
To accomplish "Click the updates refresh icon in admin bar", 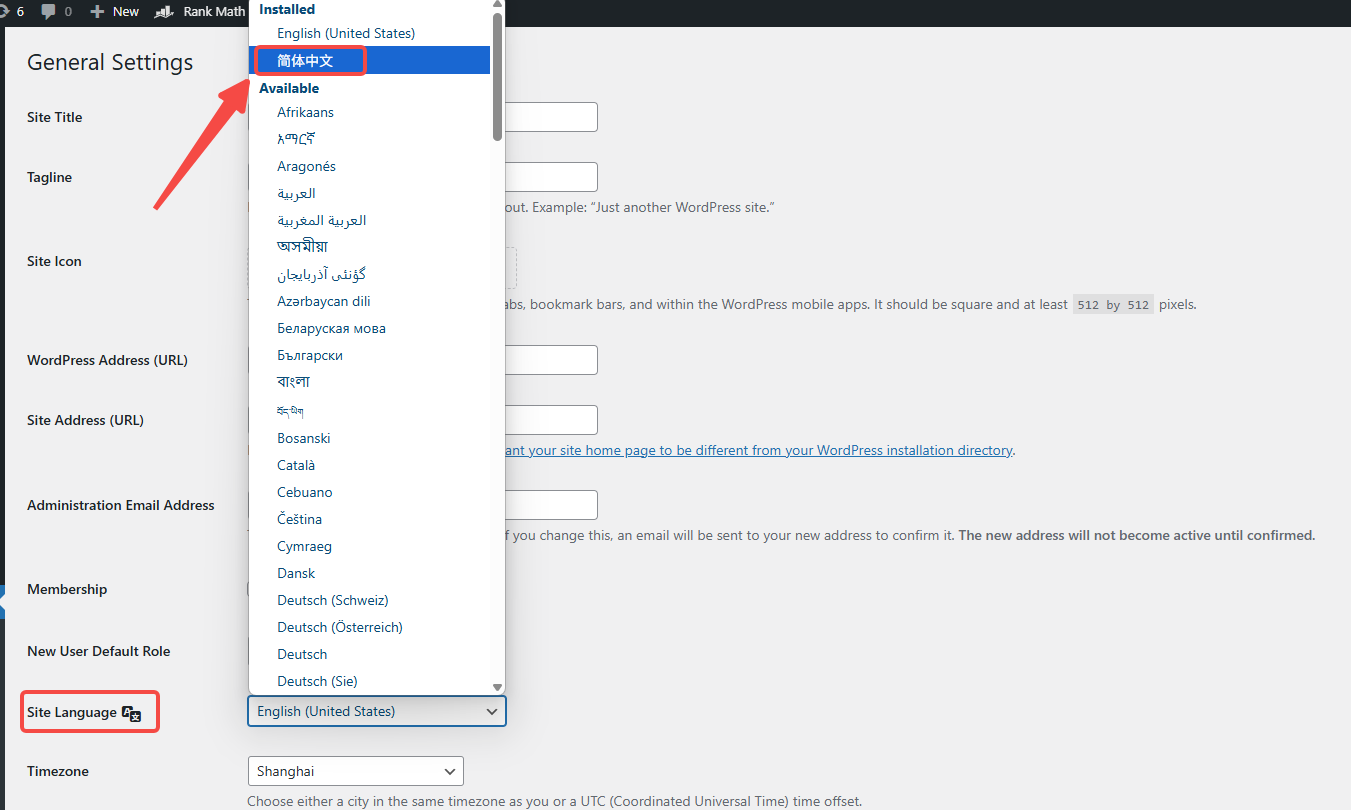I will click(4, 11).
